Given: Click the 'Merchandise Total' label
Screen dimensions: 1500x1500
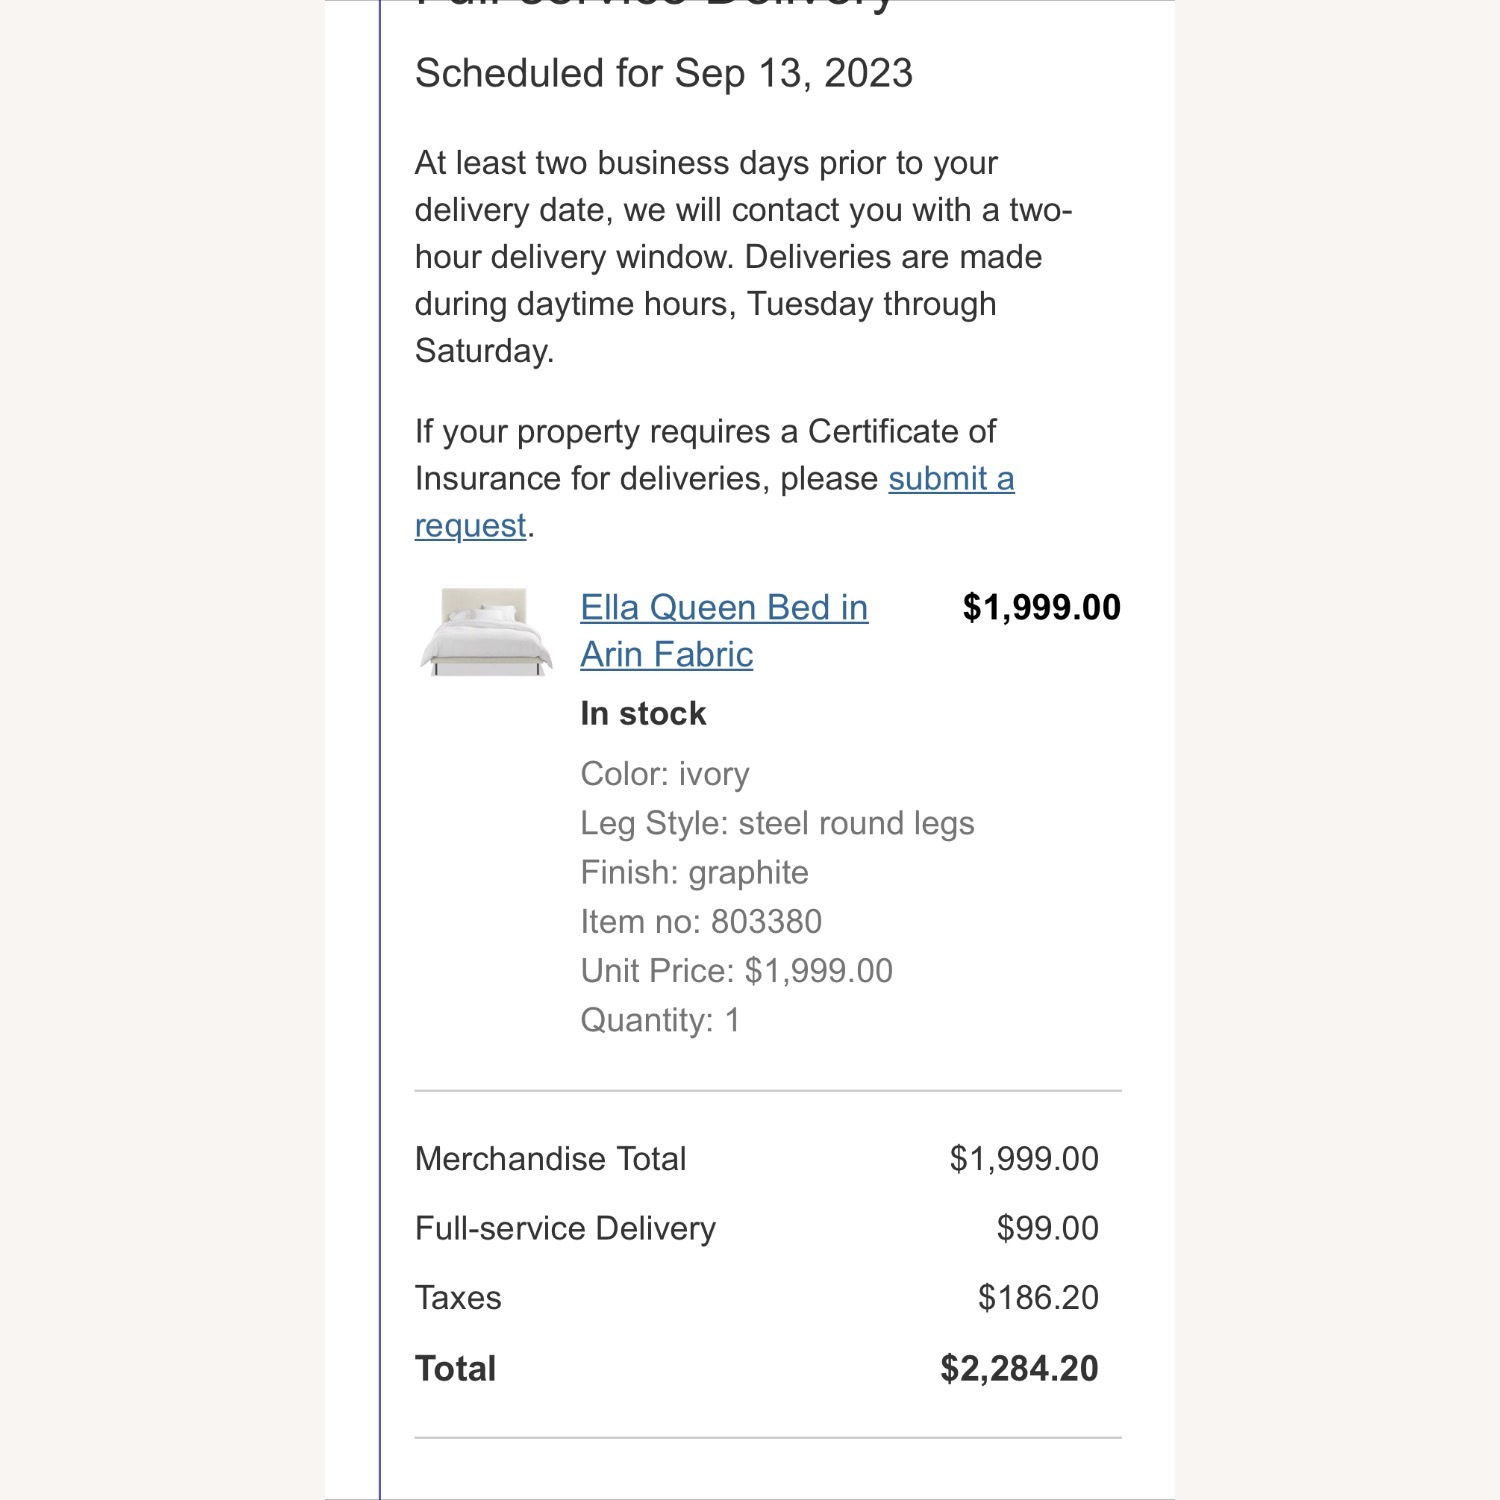Looking at the screenshot, I should coord(550,1159).
